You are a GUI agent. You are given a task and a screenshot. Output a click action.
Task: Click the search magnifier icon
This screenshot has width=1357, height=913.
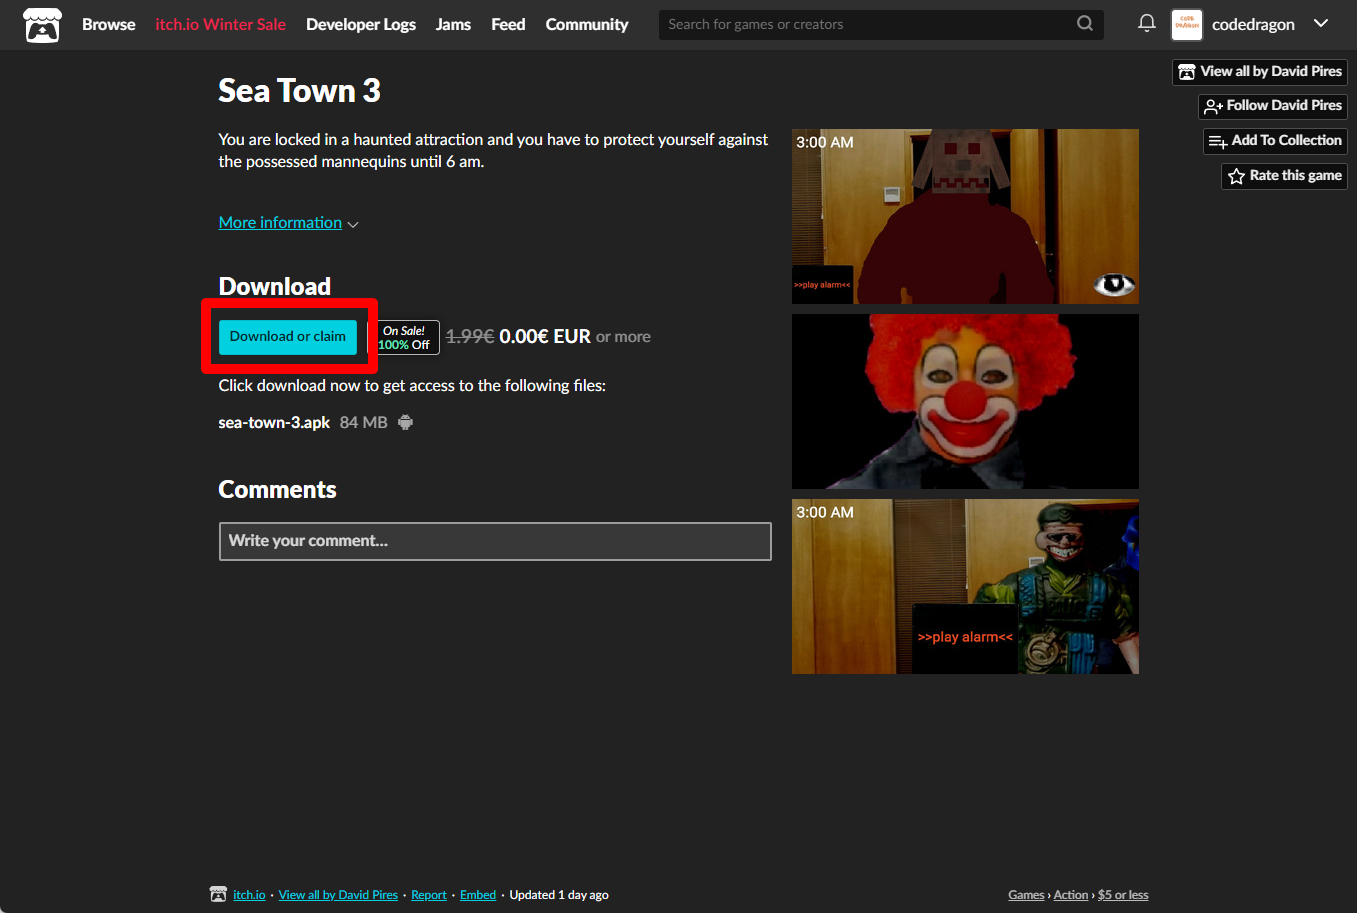tap(1085, 24)
